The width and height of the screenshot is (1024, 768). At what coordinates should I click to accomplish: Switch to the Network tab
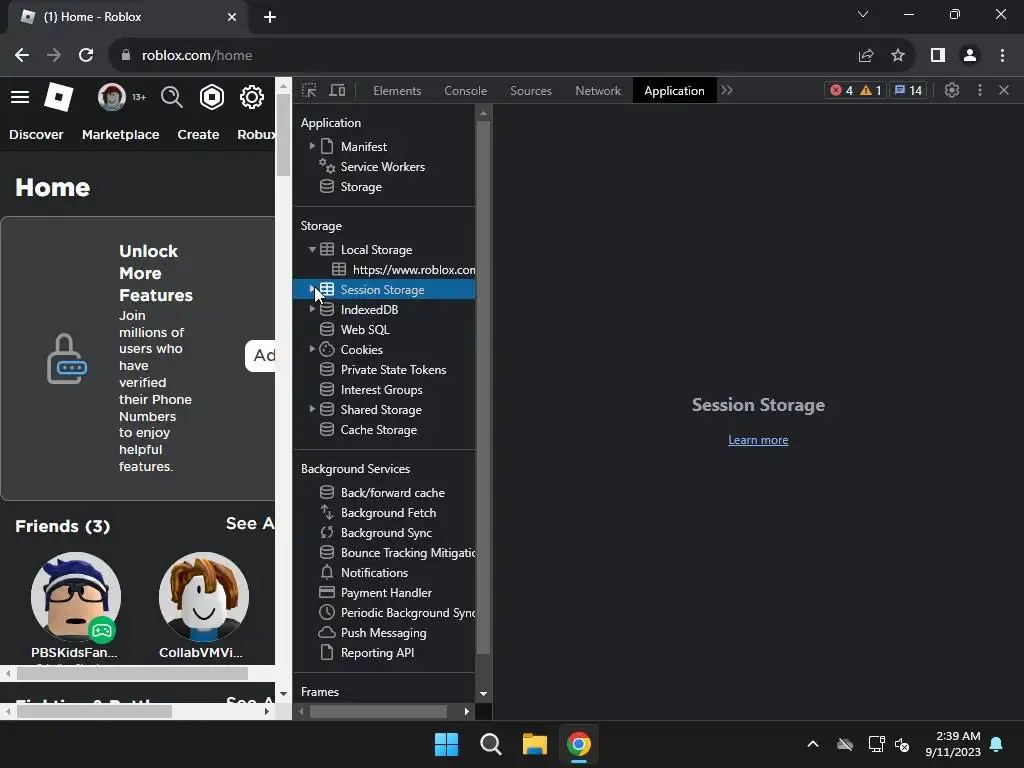[598, 91]
